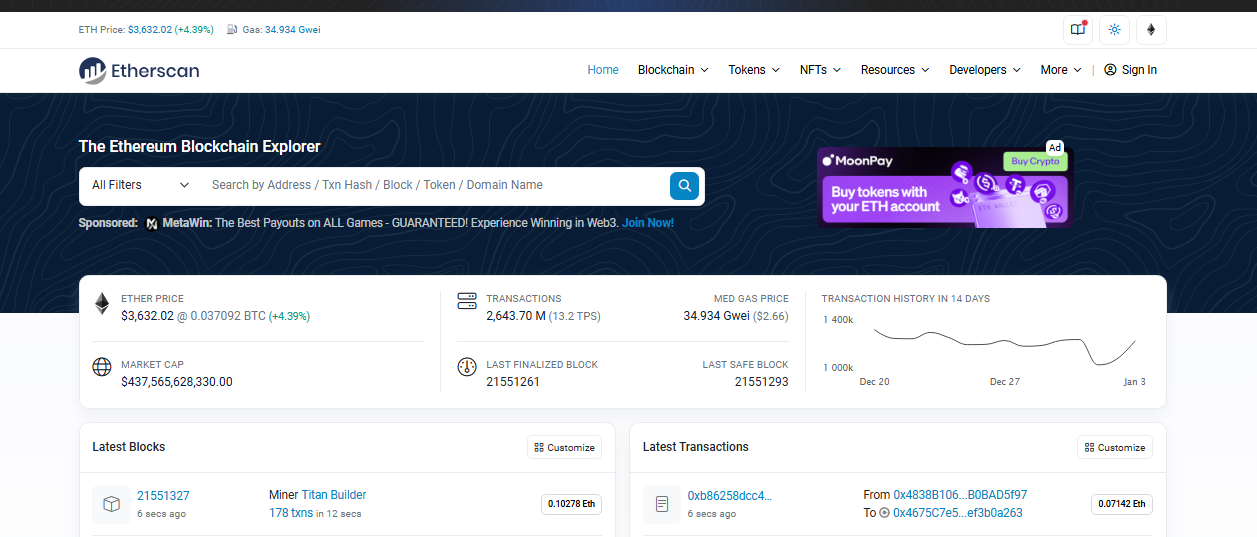Toggle light/dark theme sun icon
Viewport: 1257px width, 537px height.
coord(1114,30)
